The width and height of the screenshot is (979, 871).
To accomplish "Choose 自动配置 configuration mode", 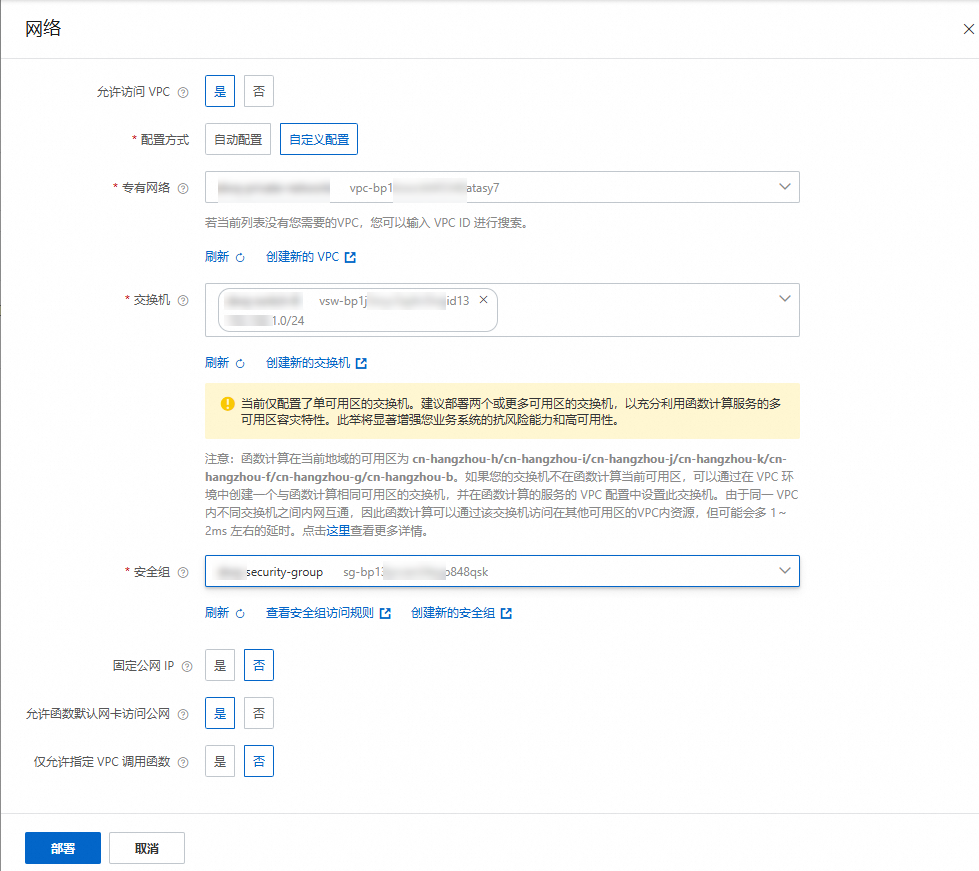I will 238,139.
